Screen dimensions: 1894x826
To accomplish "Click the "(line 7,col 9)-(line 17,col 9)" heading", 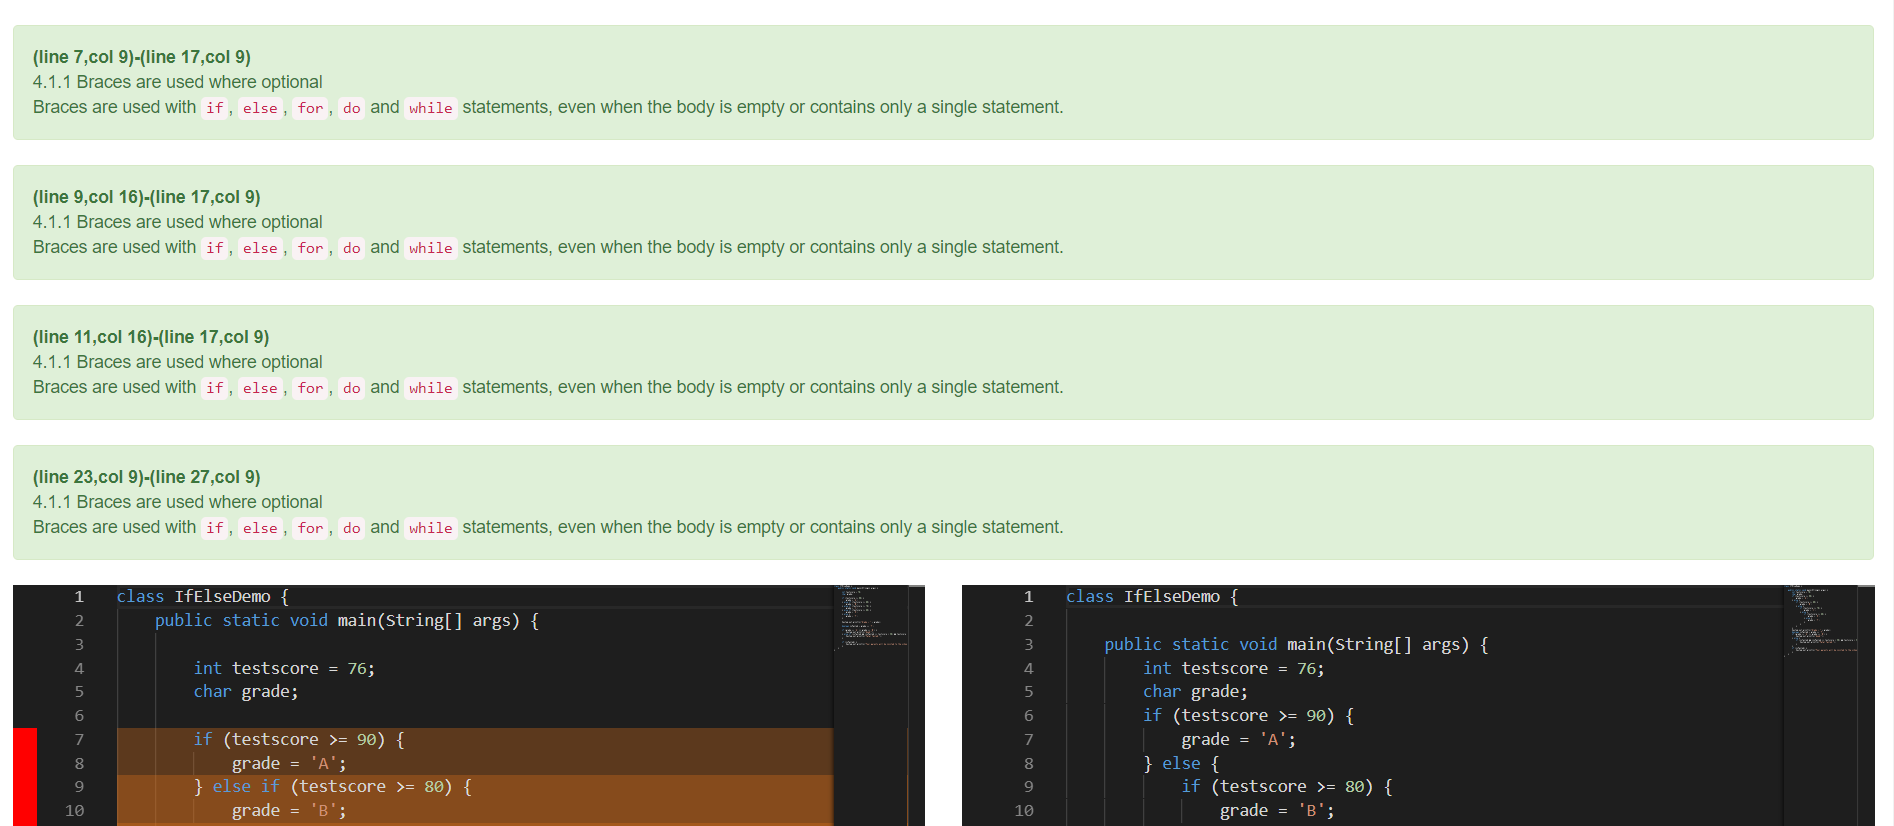I will click(x=142, y=57).
